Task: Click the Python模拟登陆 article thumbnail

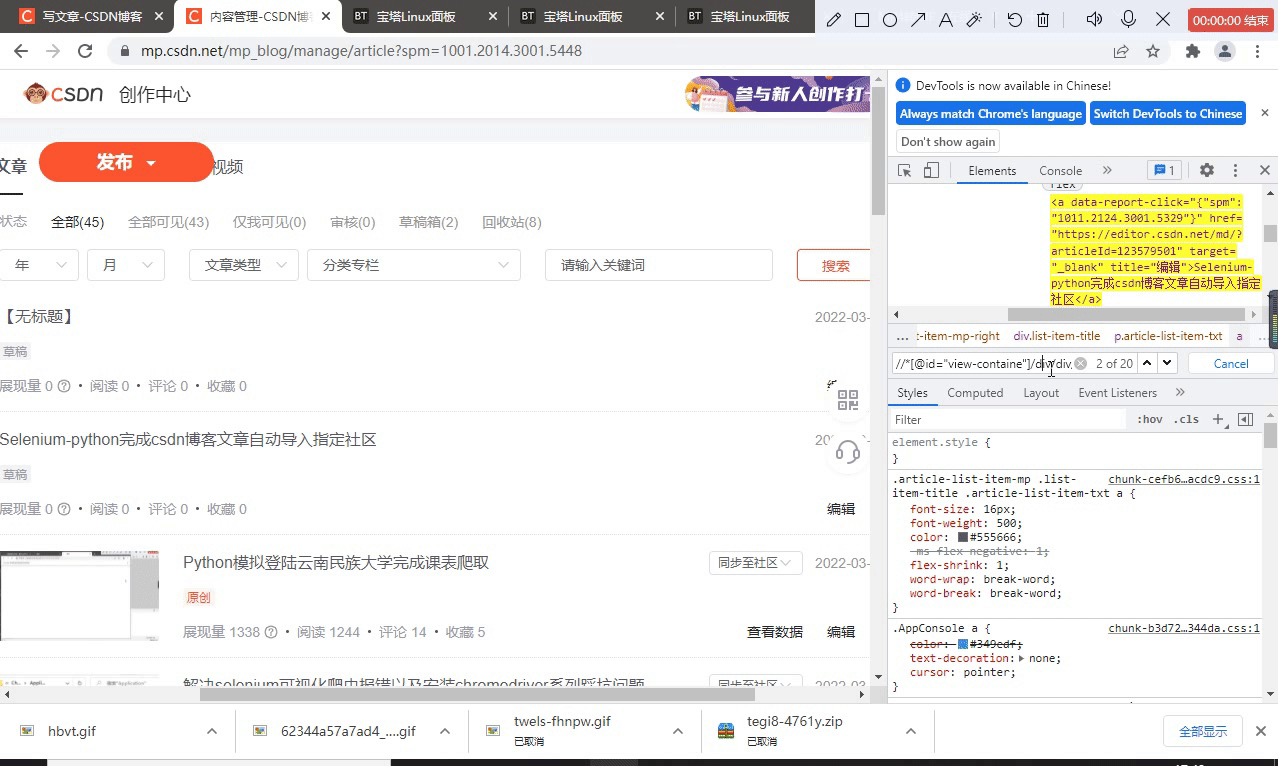Action: coord(79,595)
